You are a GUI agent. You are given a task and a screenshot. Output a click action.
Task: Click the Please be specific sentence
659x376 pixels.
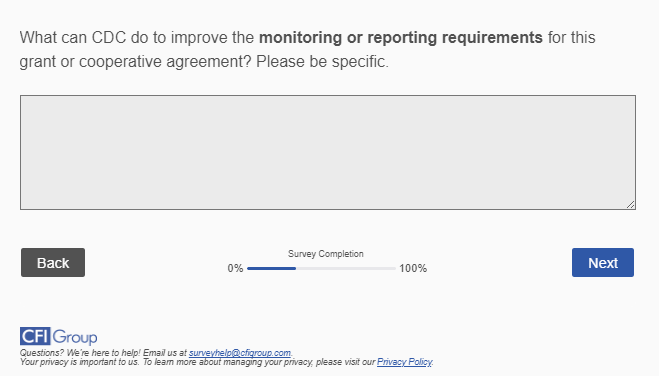pyautogui.click(x=322, y=62)
